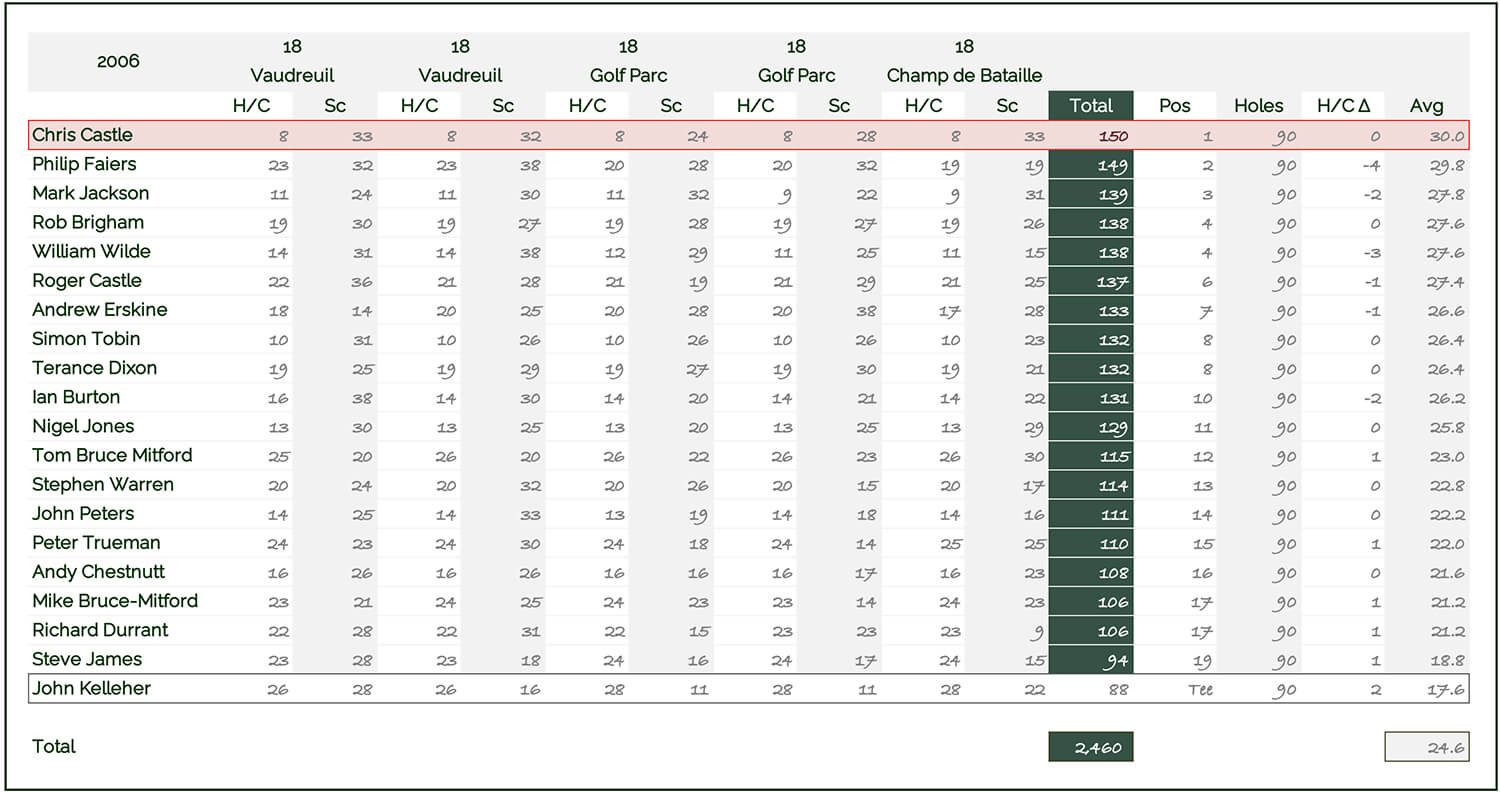Click 'Andrew Erskine' in the table
The width and height of the screenshot is (1500, 792).
(x=100, y=309)
